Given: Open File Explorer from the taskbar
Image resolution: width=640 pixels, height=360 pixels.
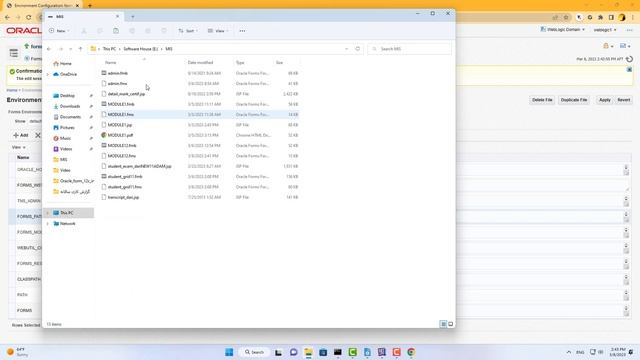Looking at the screenshot, I should 308,352.
